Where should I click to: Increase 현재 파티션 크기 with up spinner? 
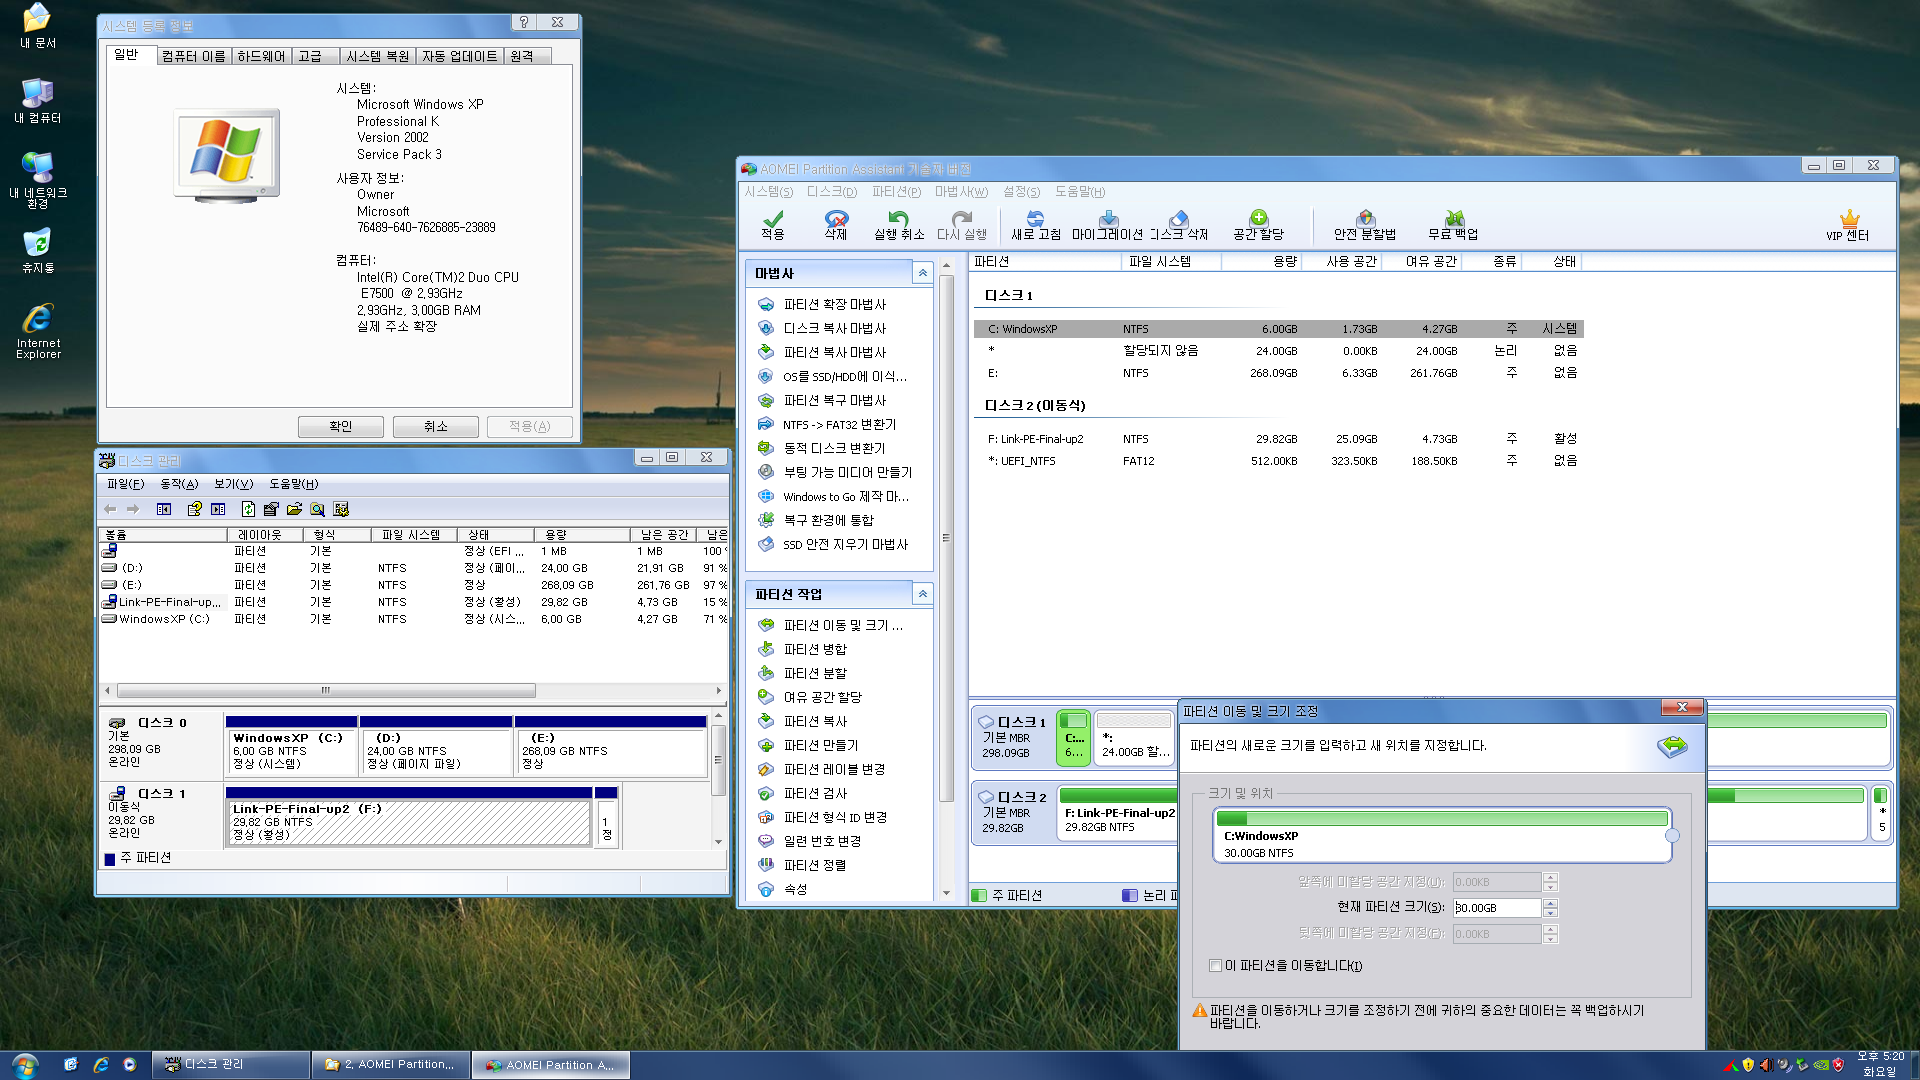tap(1550, 903)
